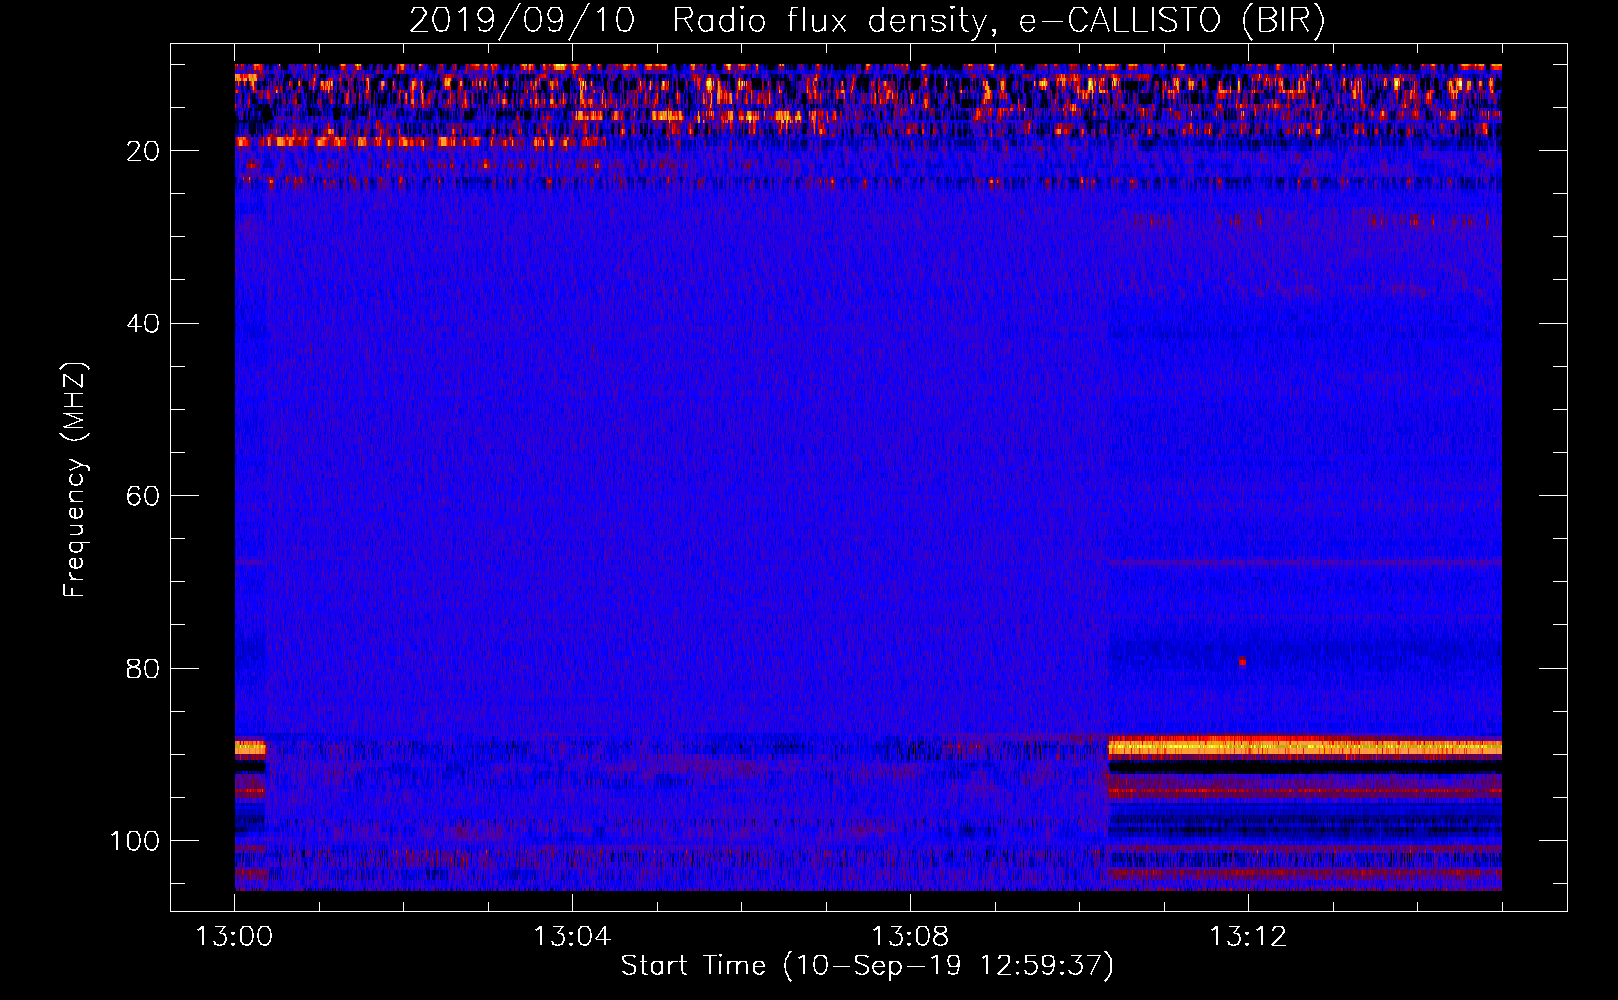Click the 13:04 time tick label
Image resolution: width=1618 pixels, height=1000 pixels.
click(x=572, y=937)
